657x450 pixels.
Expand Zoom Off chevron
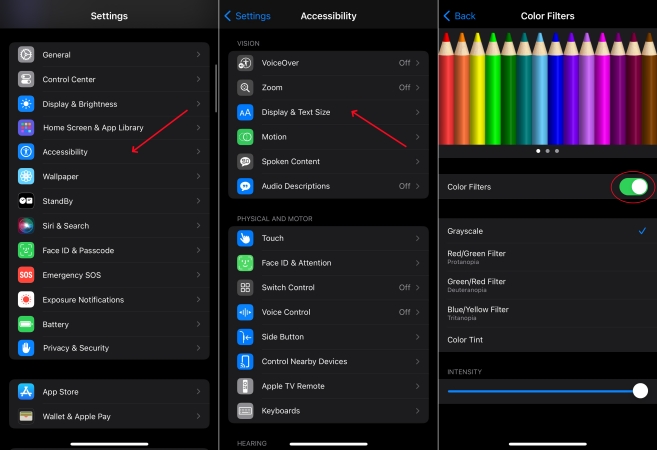417,88
